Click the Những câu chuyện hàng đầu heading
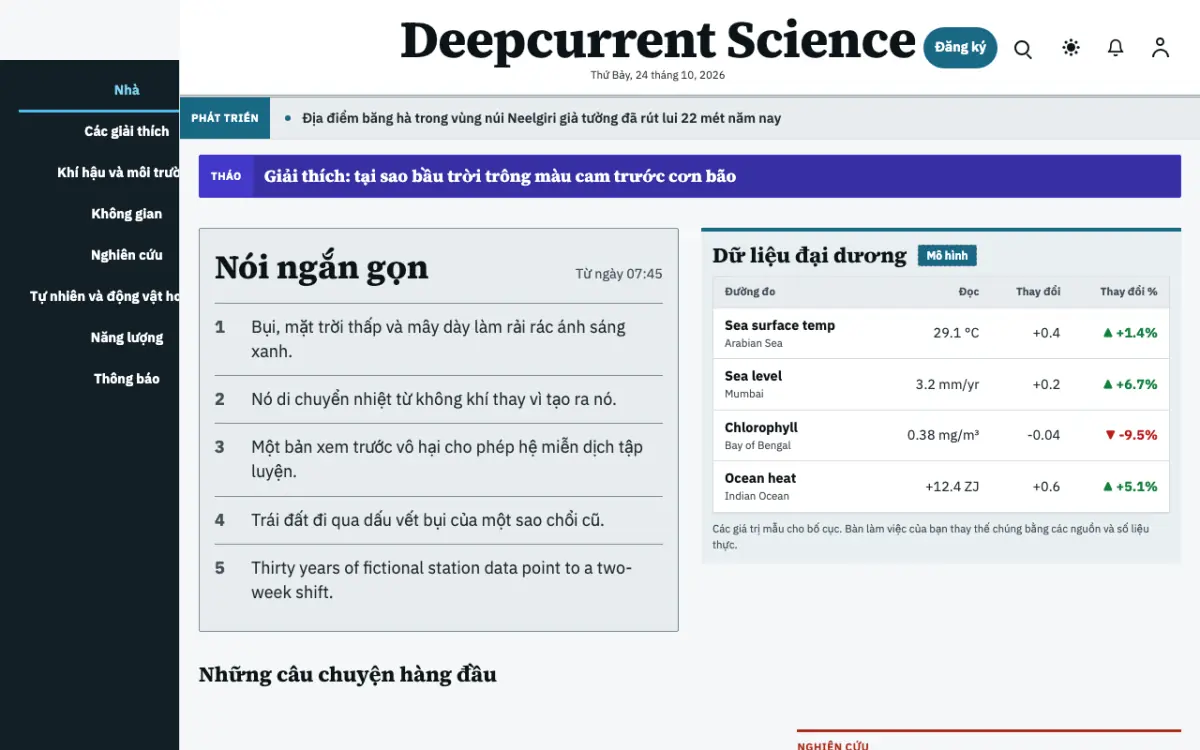The image size is (1200, 750). pos(348,675)
